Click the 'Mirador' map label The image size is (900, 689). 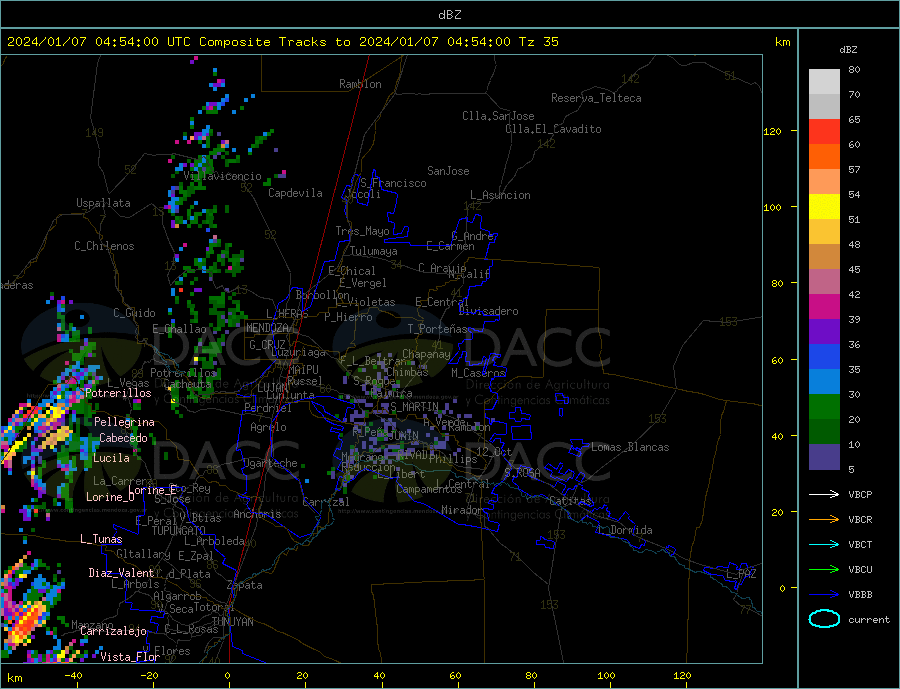pyautogui.click(x=463, y=510)
